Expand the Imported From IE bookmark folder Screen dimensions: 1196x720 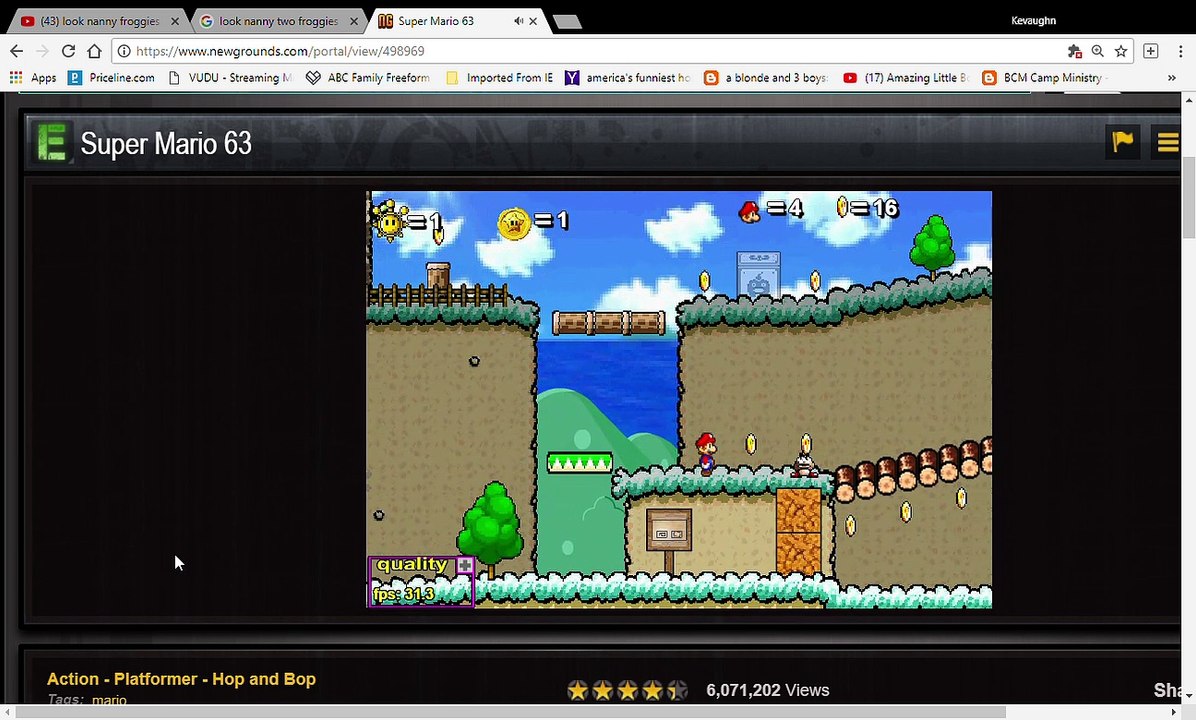click(x=500, y=78)
